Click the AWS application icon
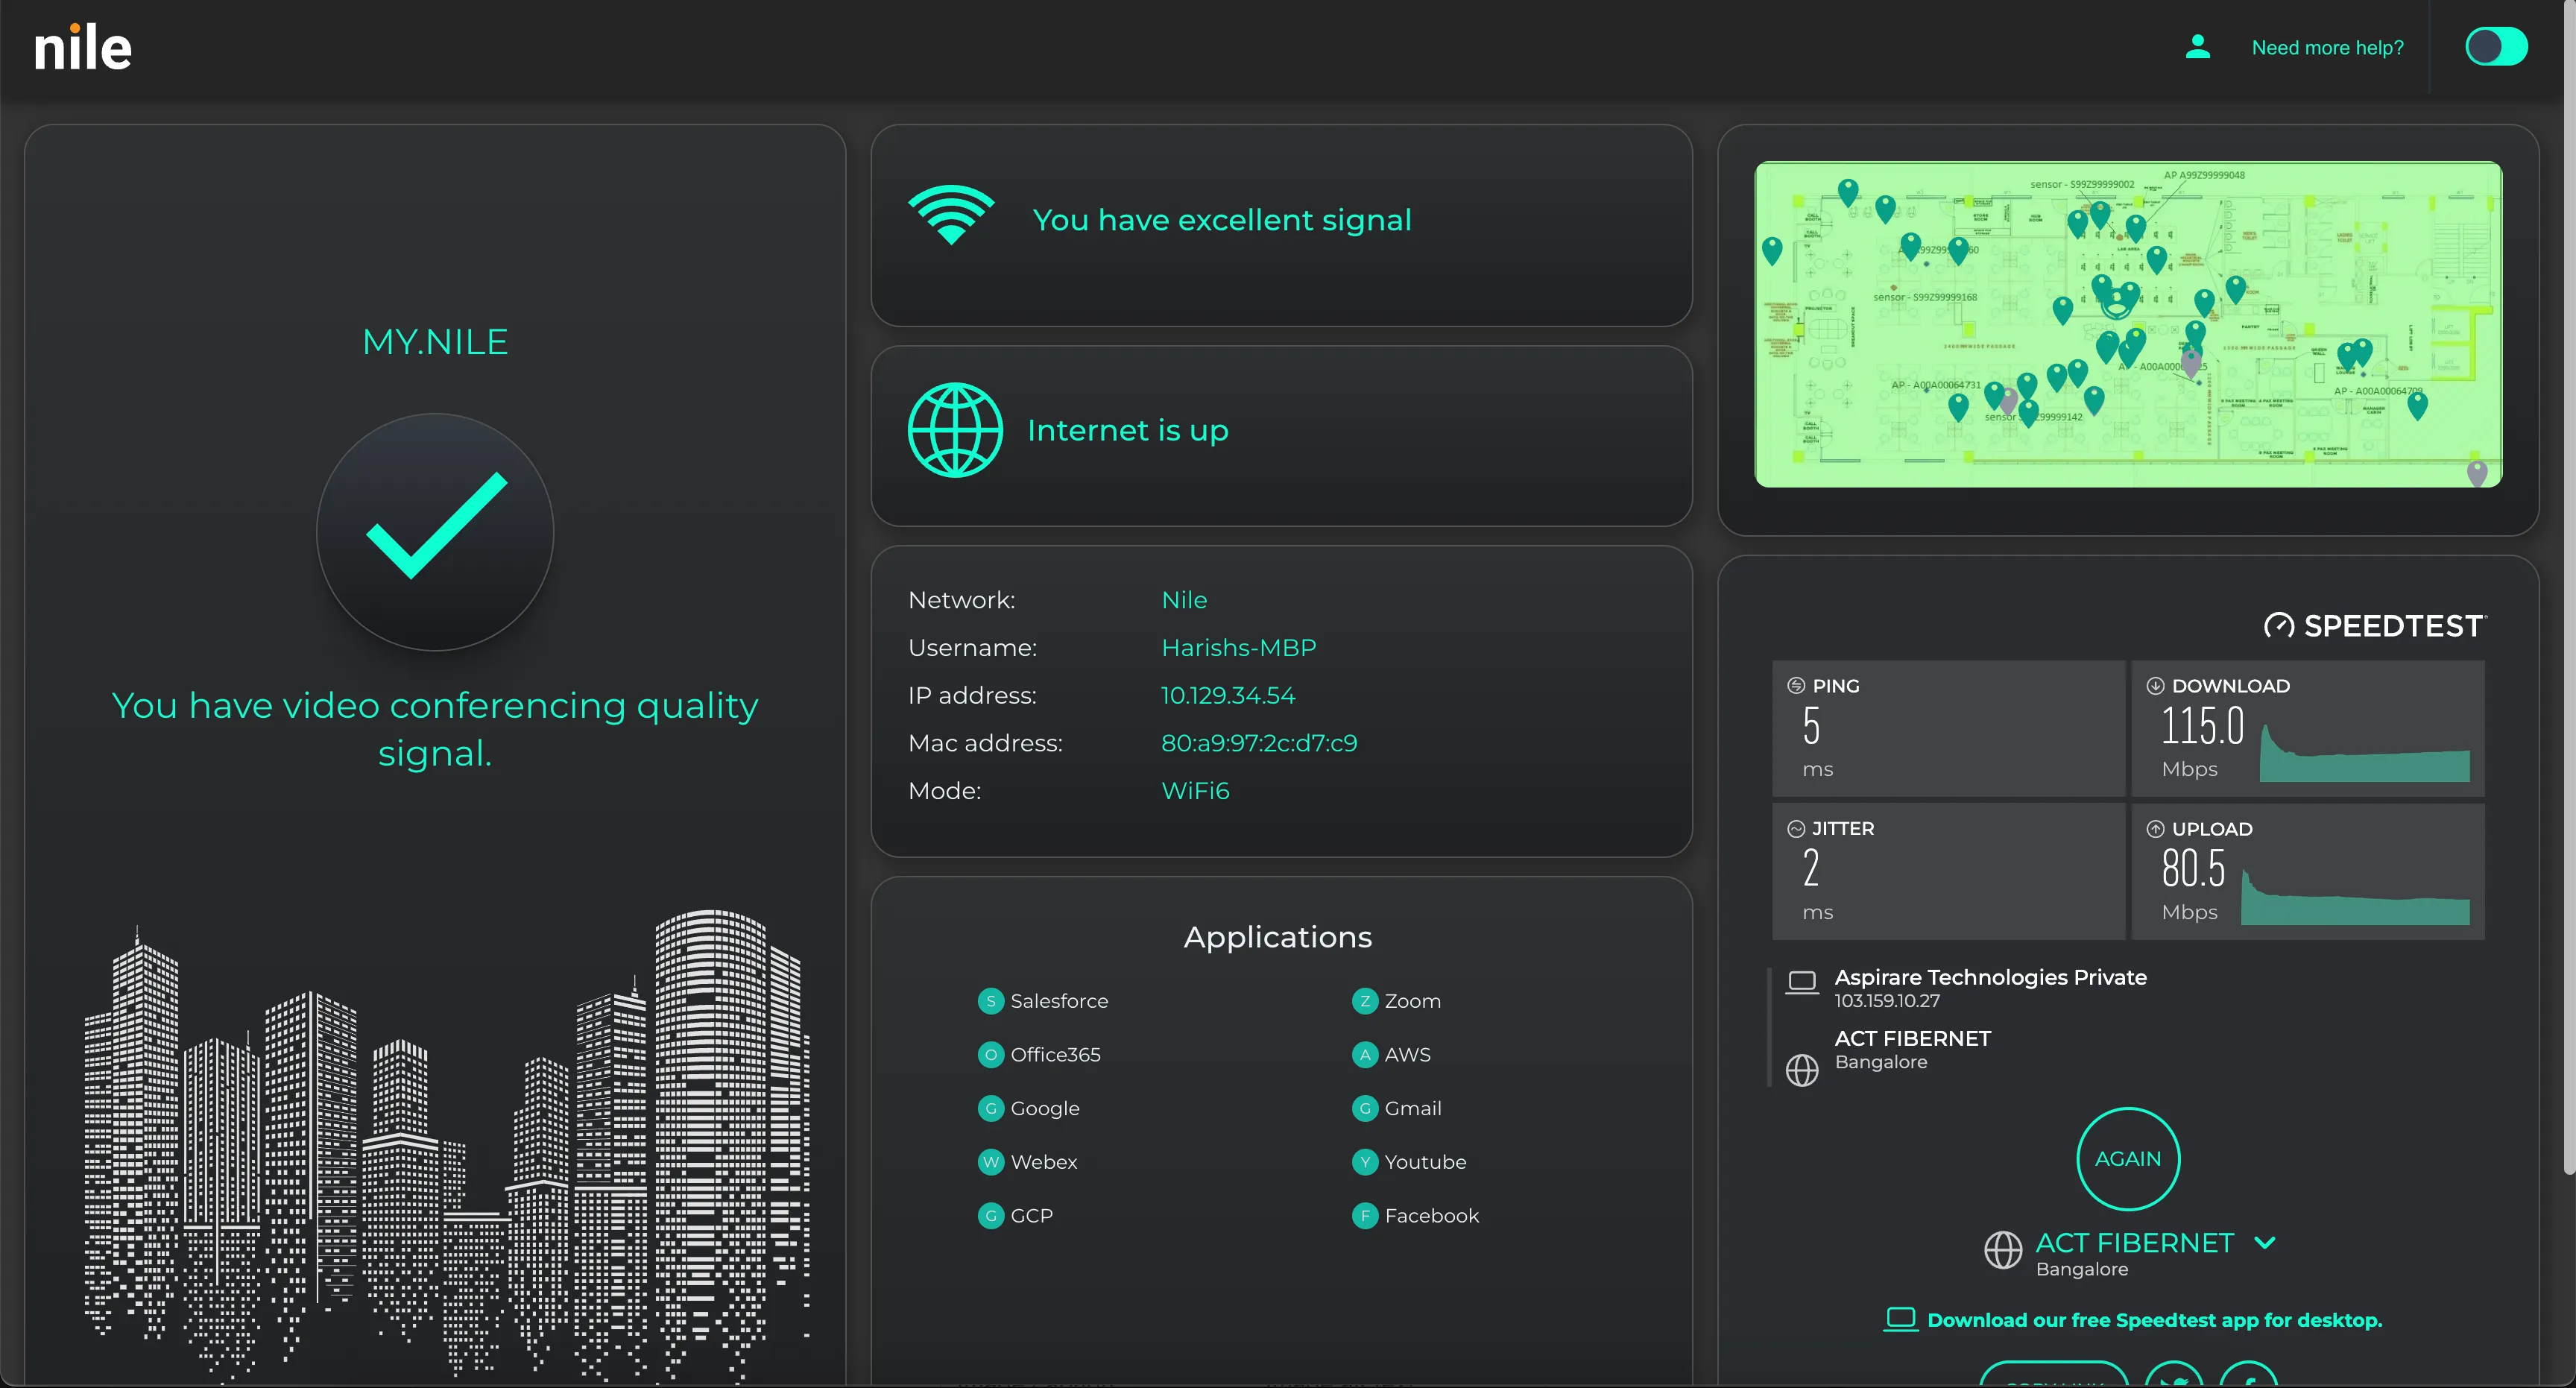Viewport: 2576px width, 1388px height. [1364, 1055]
